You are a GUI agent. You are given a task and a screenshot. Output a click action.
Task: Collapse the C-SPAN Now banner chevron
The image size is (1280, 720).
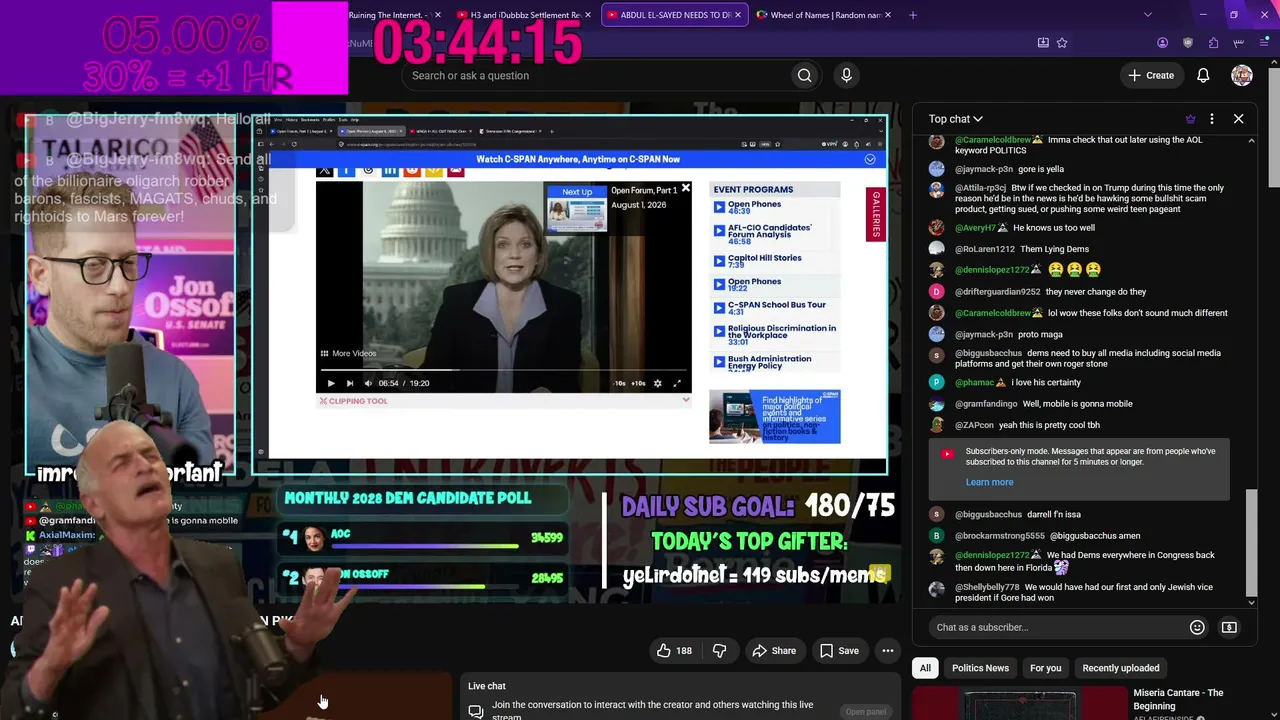(x=870, y=159)
